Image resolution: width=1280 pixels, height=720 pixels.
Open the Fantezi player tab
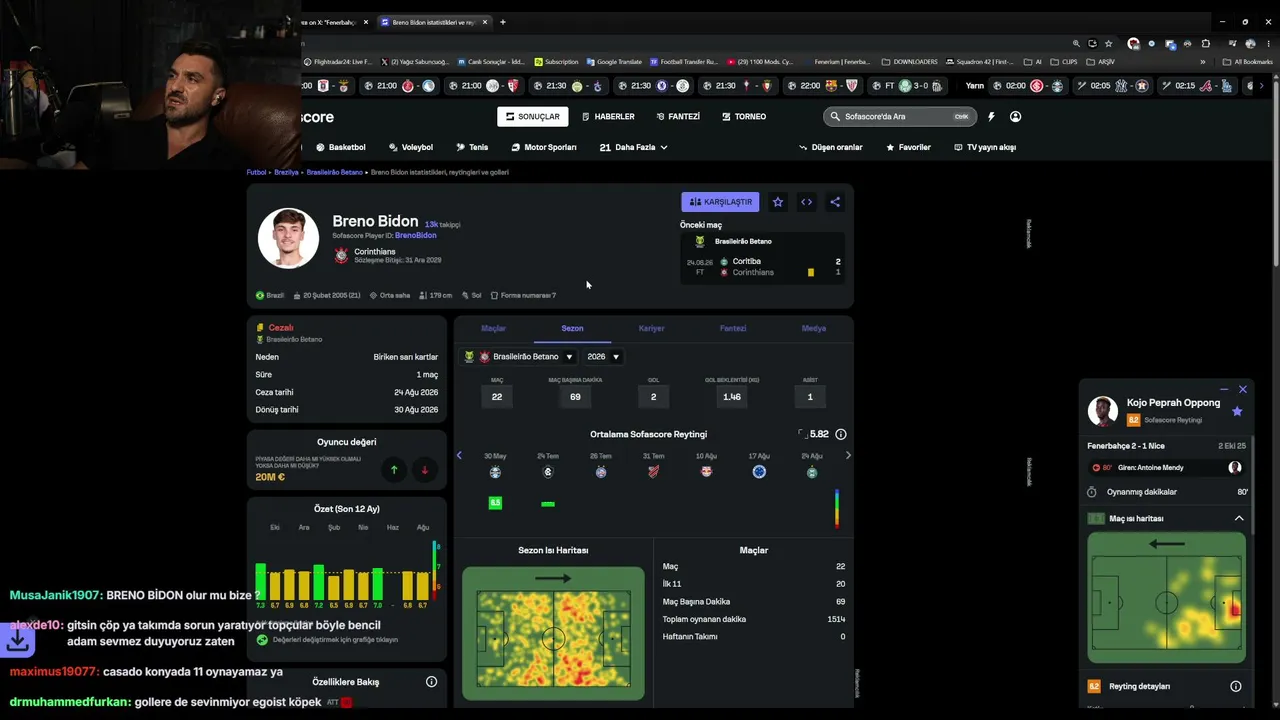(733, 328)
